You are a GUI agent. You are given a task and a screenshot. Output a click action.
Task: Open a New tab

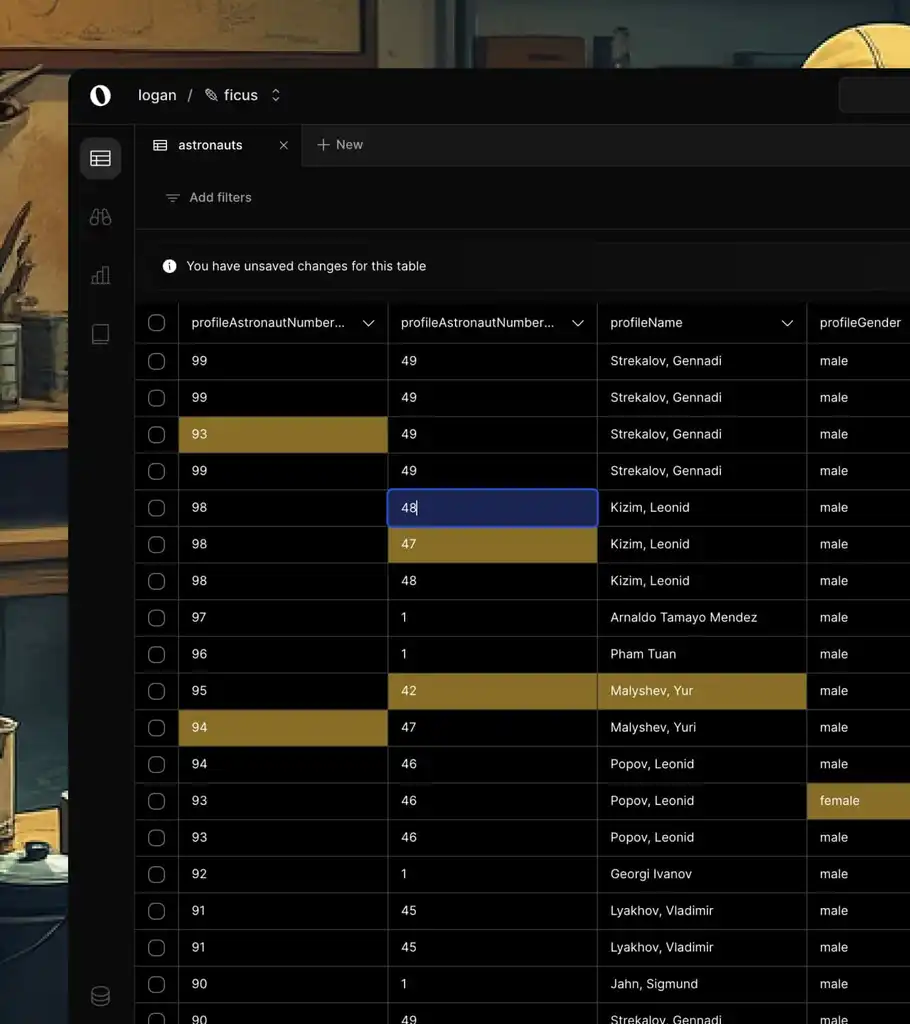340,145
